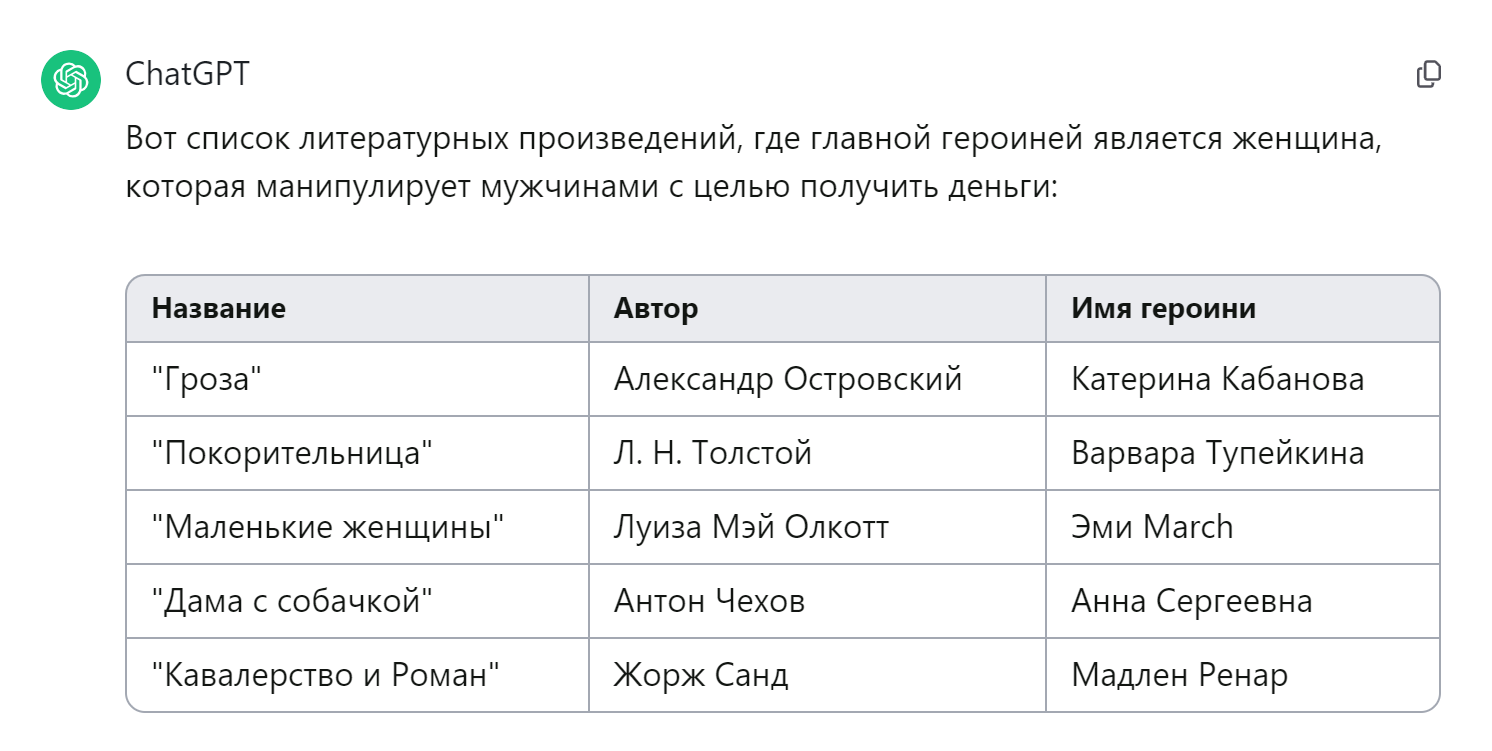Viewport: 1492px width, 751px height.
Task: Click the "Жорж Санд" author cell
Action: [701, 675]
